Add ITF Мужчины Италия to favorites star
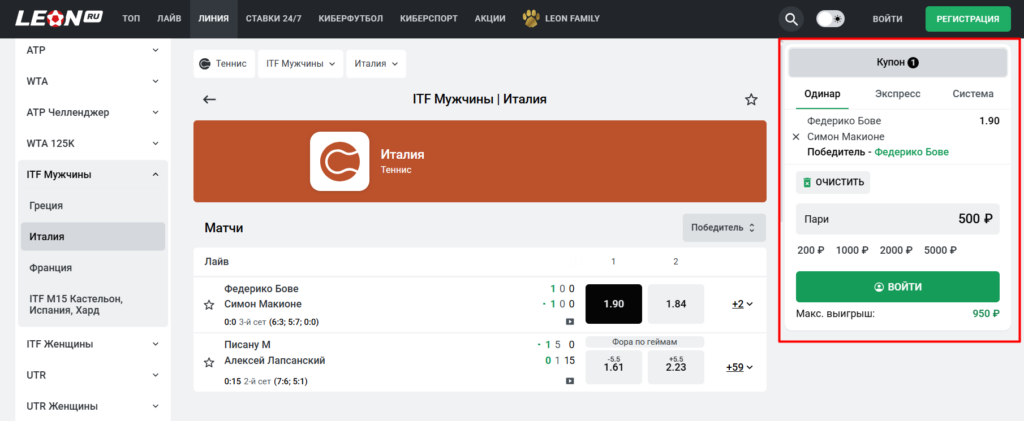 tap(751, 99)
